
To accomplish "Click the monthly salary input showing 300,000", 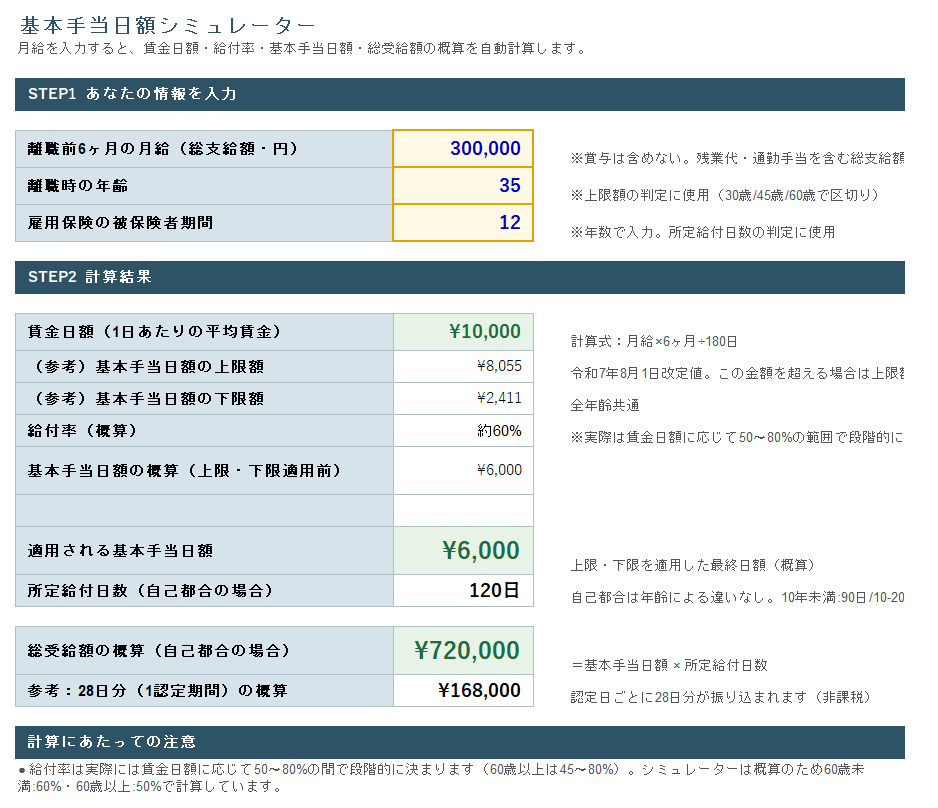I will pyautogui.click(x=463, y=149).
